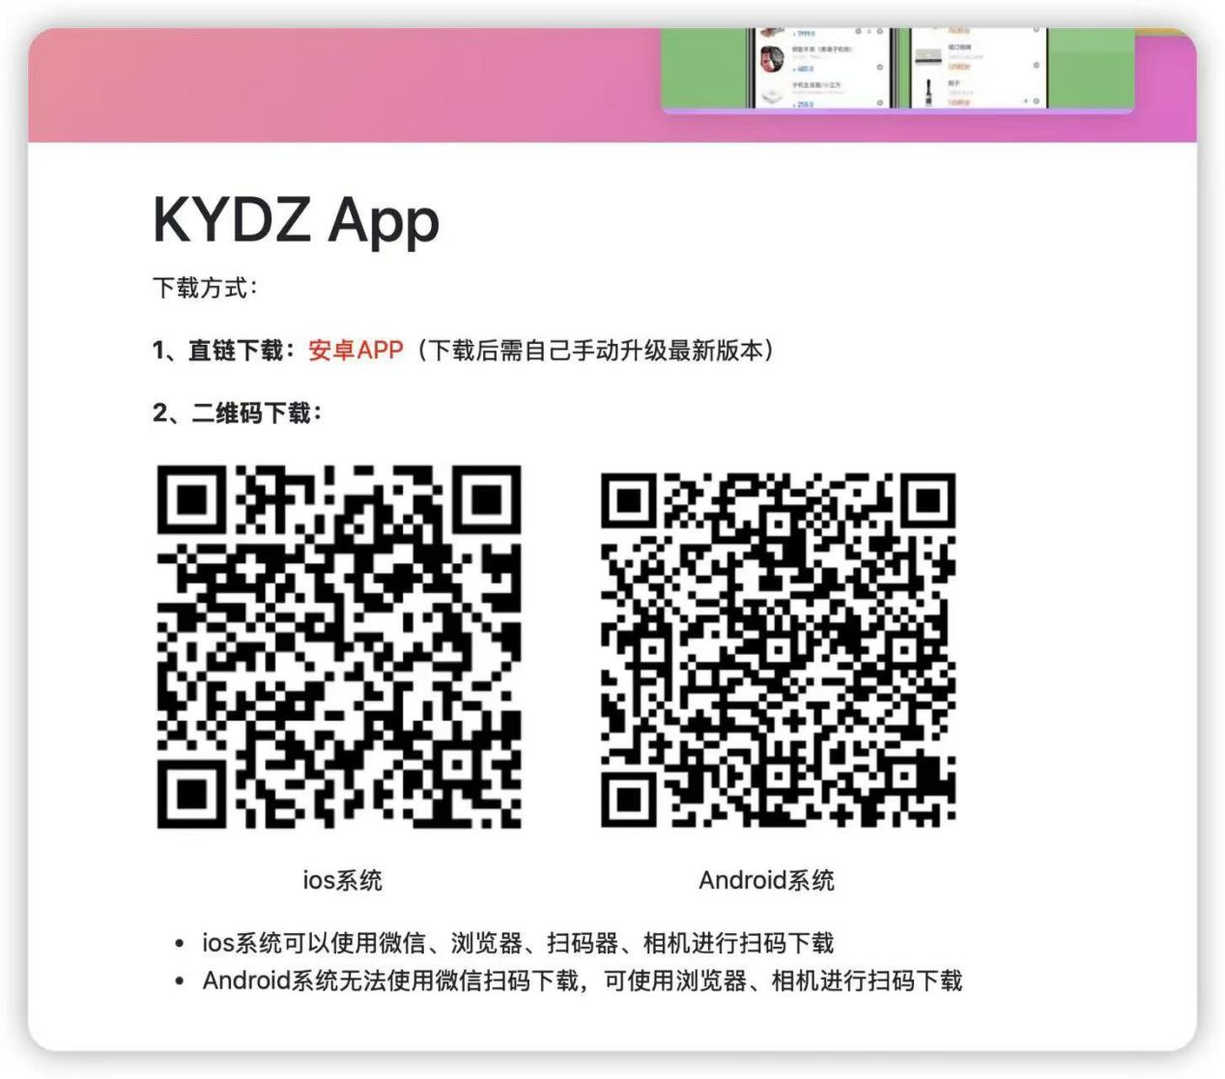The width and height of the screenshot is (1225, 1079).
Task: Click the 1、直链下载： label
Action: 225,350
